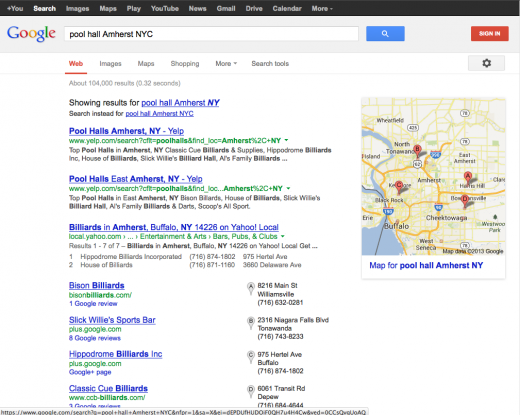The image size is (520, 415).
Task: Click the Google logo
Action: (31, 33)
